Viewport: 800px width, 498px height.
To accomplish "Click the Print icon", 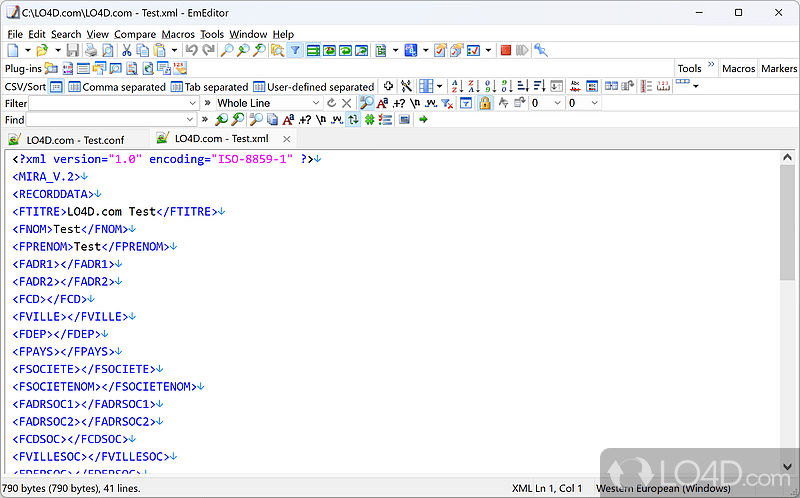I will 91,50.
